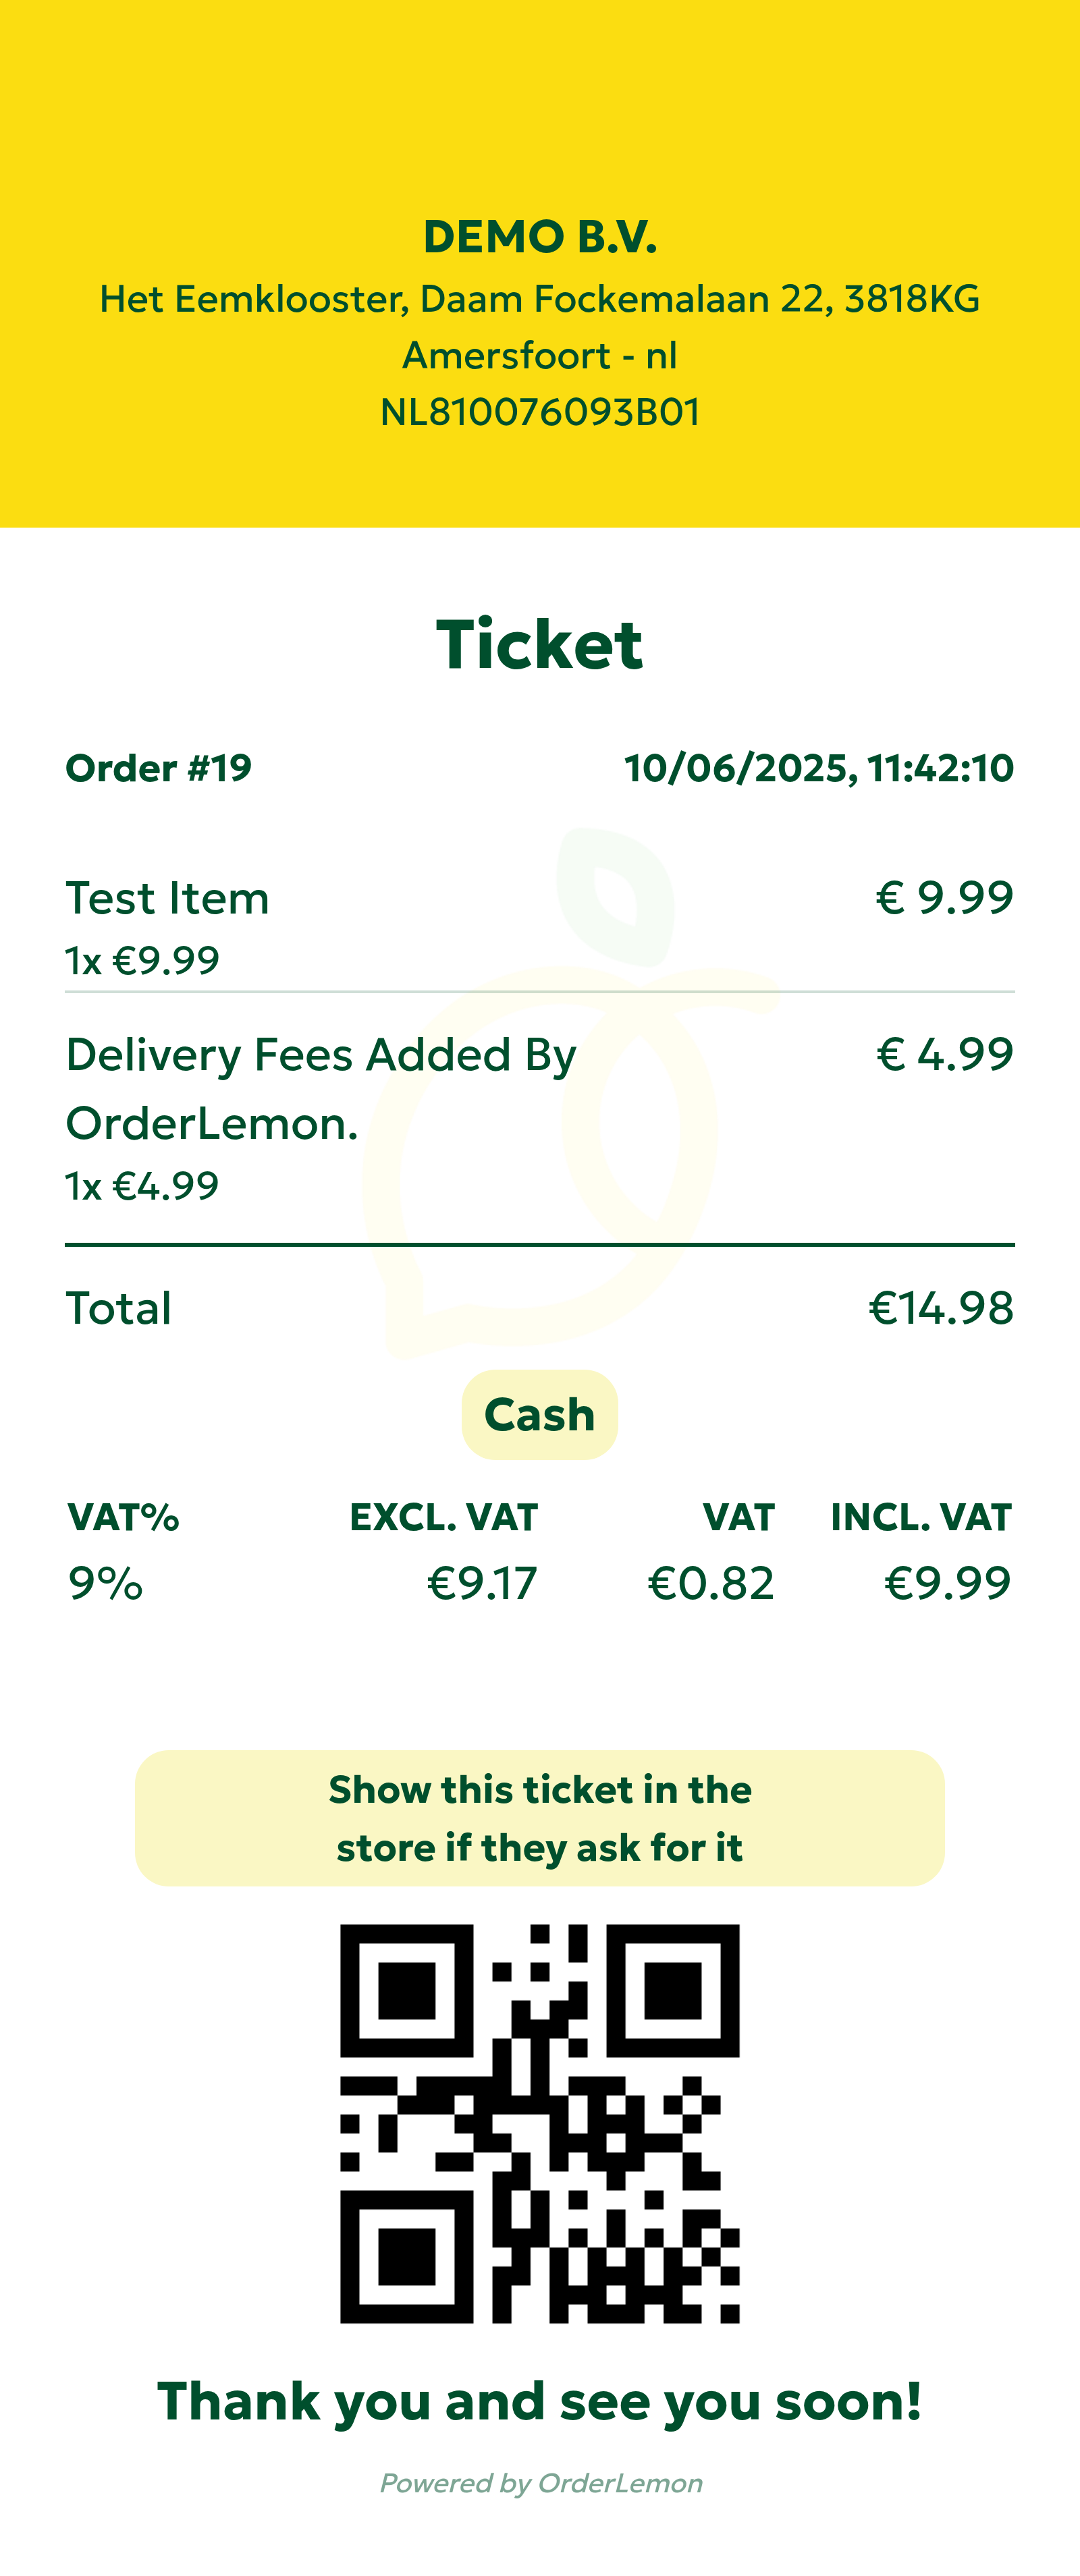Select the €14.98 total amount
This screenshot has height=2576, width=1080.
click(941, 1308)
